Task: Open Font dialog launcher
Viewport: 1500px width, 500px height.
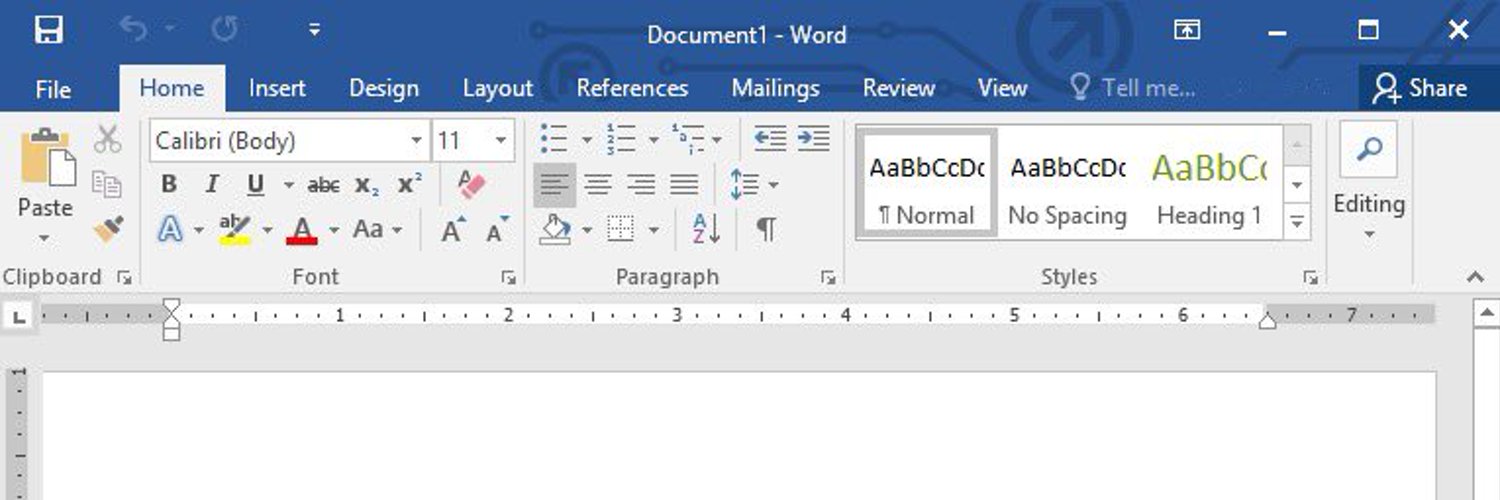Action: [508, 278]
